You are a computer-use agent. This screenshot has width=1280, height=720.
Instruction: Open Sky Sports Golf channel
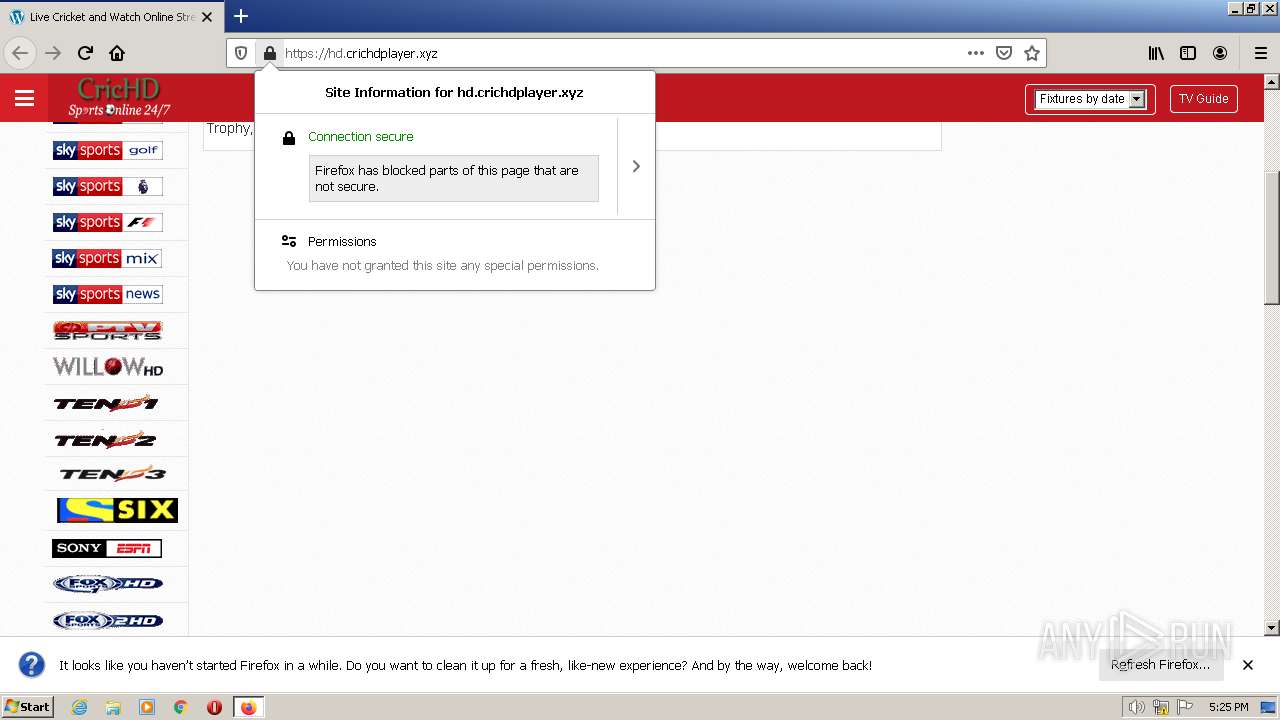tap(107, 150)
